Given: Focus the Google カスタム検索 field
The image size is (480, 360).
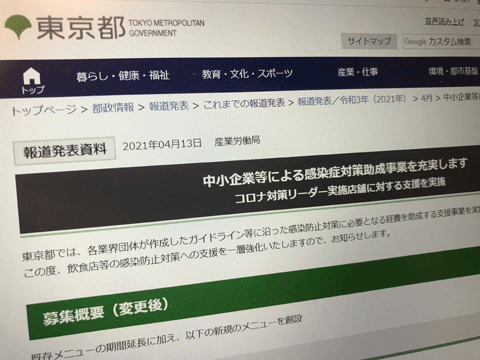Looking at the screenshot, I should [441, 41].
